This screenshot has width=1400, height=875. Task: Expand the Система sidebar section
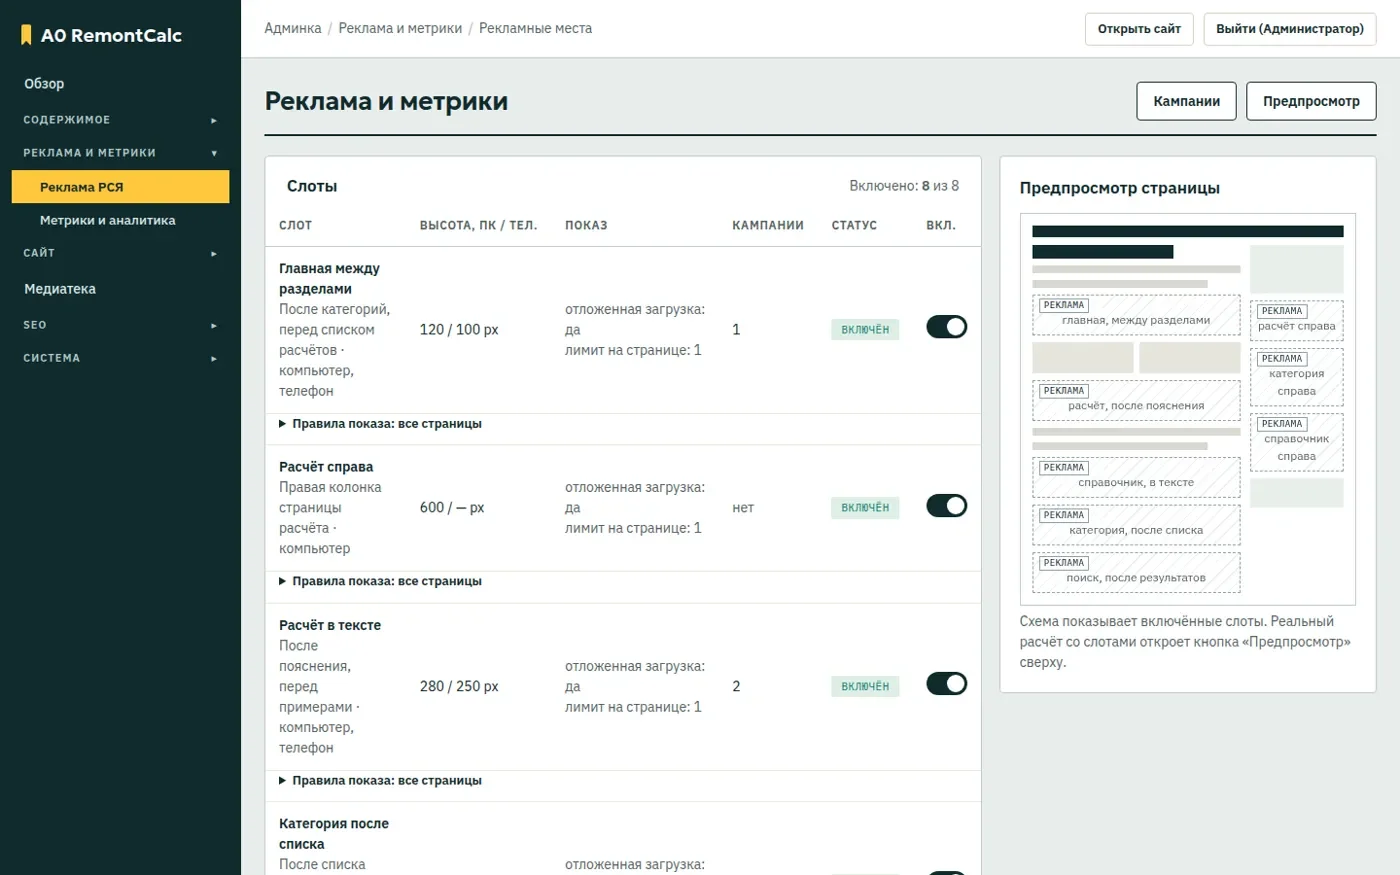pos(120,358)
